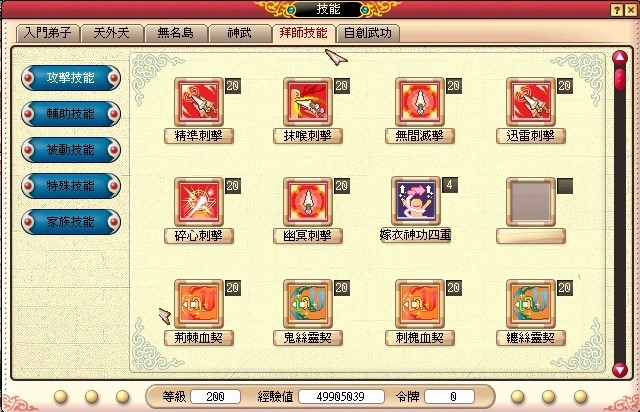Select the 纏絲靈契 skill icon
Viewport: 640px width, 412px height.
click(531, 304)
